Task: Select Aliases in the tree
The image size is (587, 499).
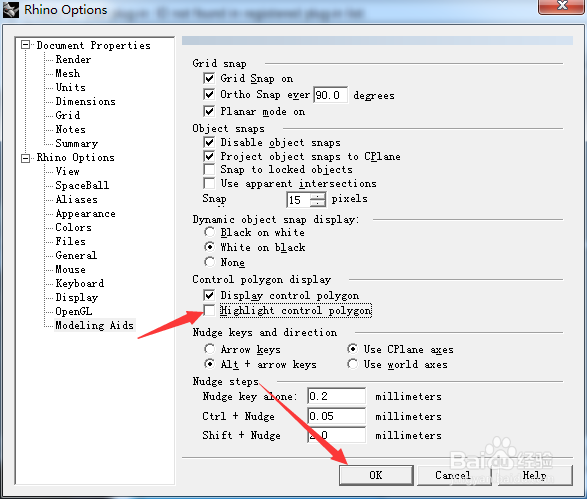Action: click(x=76, y=200)
